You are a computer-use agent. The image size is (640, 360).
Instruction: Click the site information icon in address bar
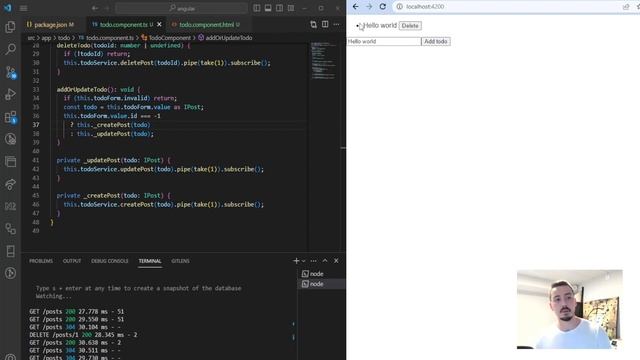(x=400, y=7)
